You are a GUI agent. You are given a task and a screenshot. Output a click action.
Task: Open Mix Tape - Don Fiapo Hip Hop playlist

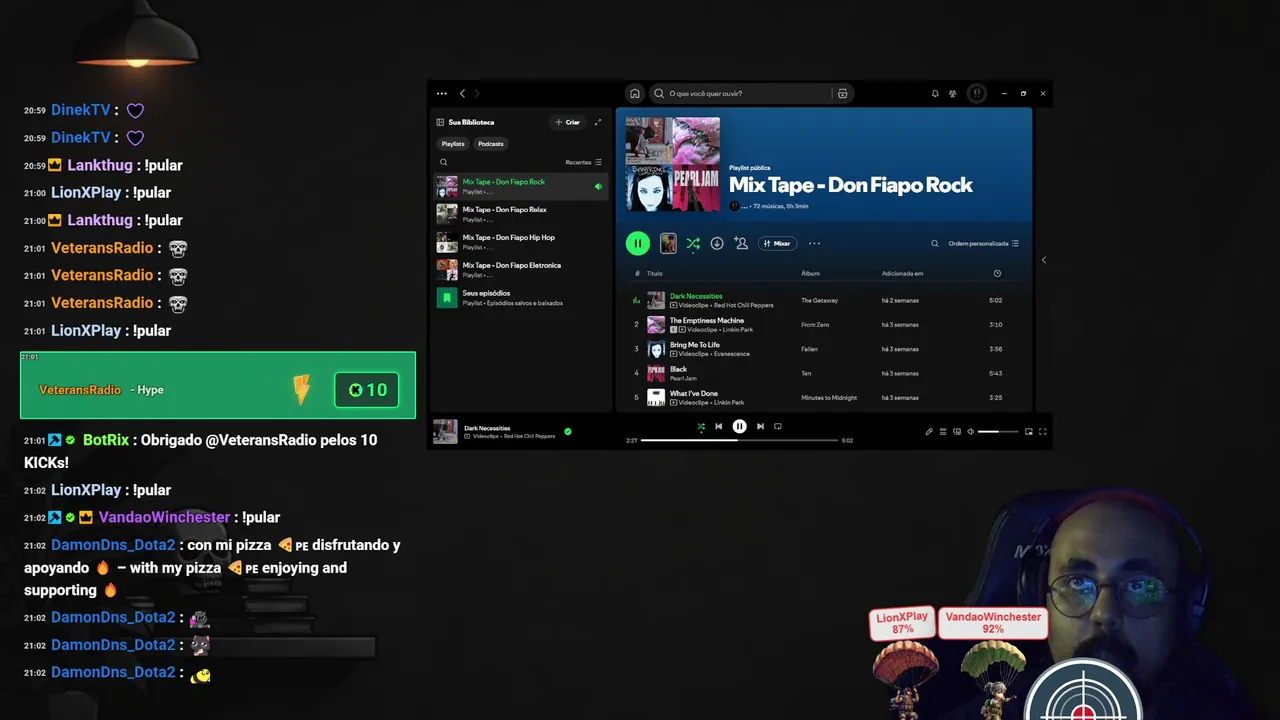pos(521,242)
